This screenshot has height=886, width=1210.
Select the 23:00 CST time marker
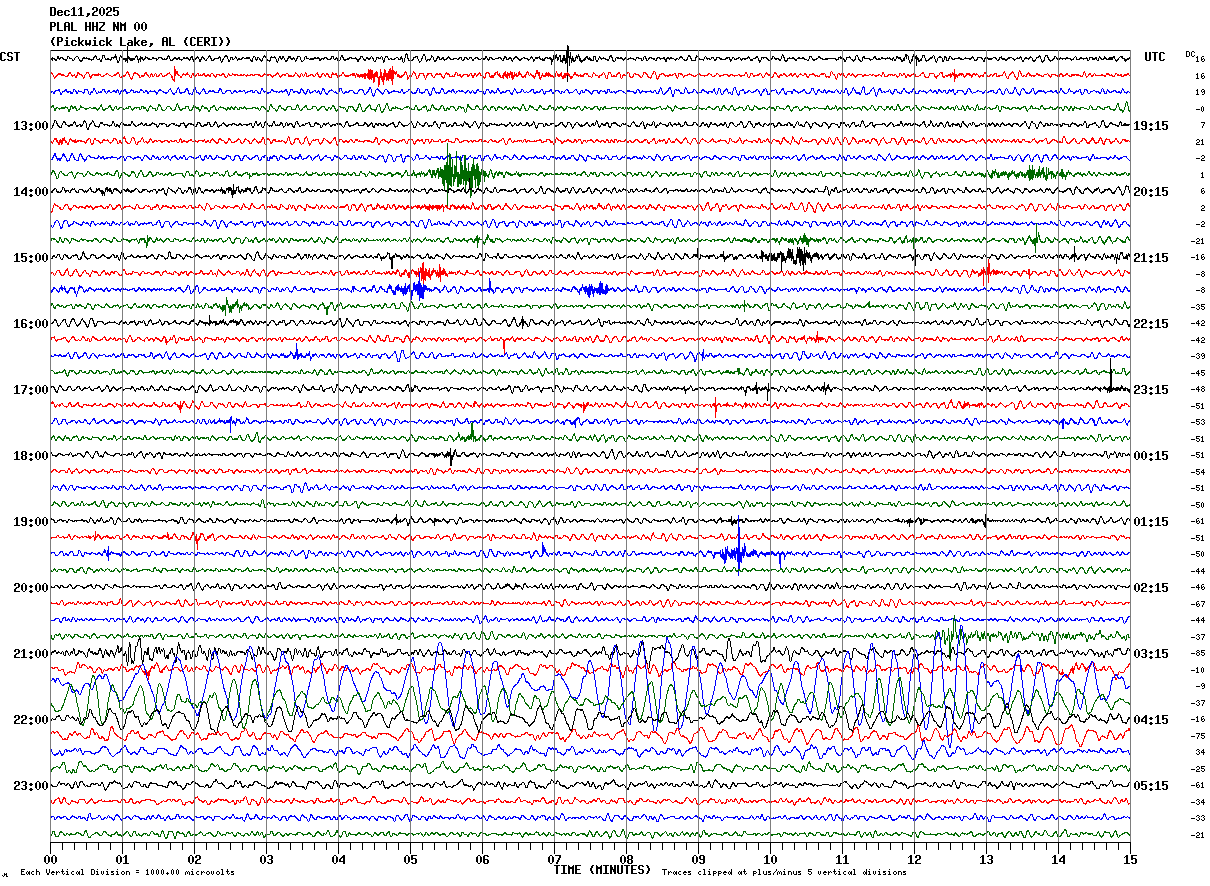pos(30,786)
